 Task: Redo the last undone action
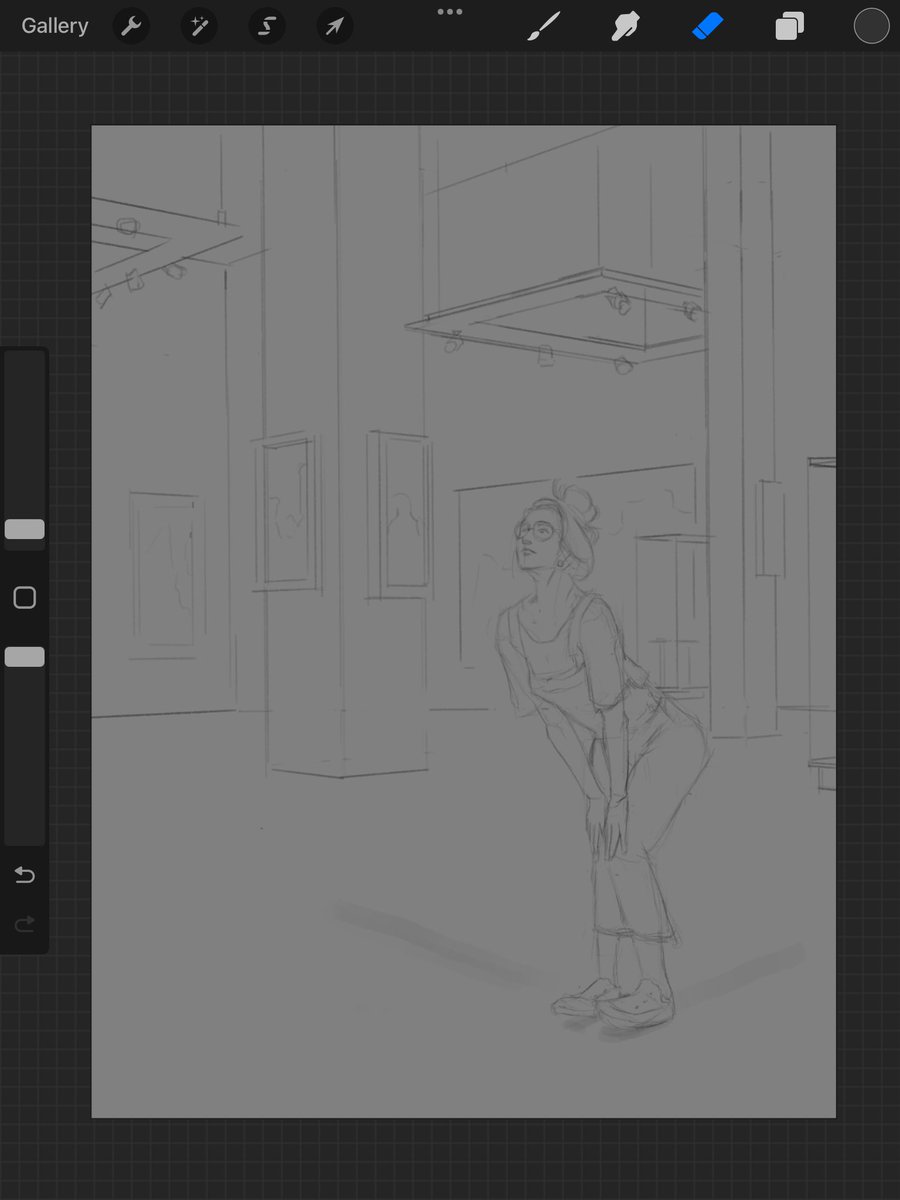[25, 924]
